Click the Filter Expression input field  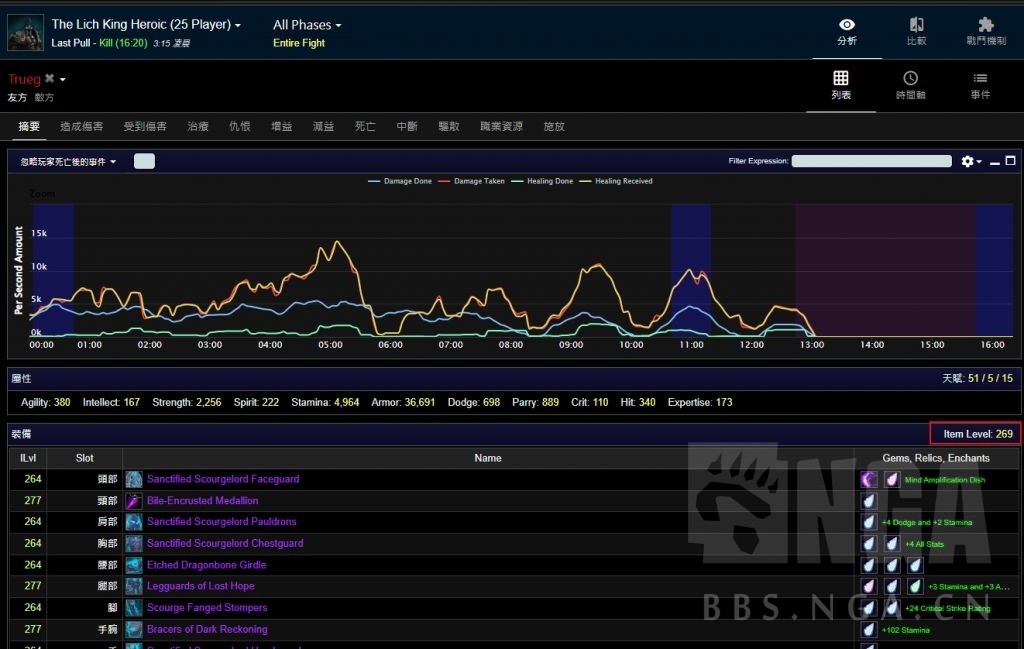871,161
